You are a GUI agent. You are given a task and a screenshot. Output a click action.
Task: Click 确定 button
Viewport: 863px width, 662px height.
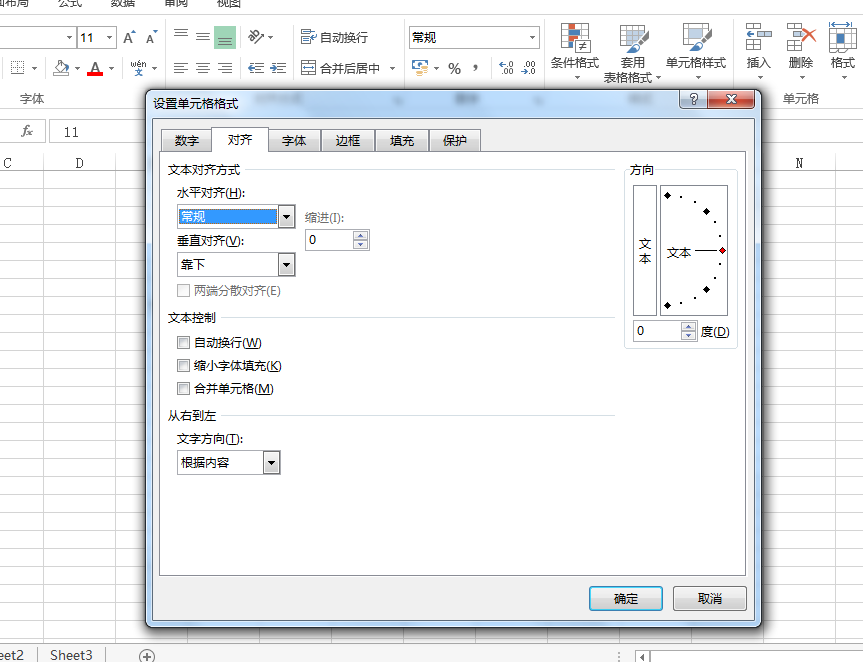point(626,599)
